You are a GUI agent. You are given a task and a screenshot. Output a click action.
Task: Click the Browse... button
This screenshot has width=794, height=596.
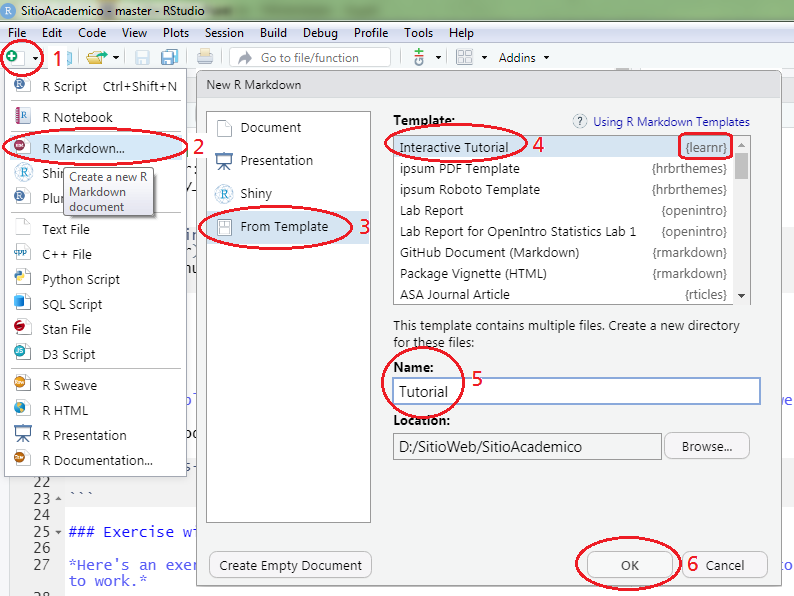707,446
